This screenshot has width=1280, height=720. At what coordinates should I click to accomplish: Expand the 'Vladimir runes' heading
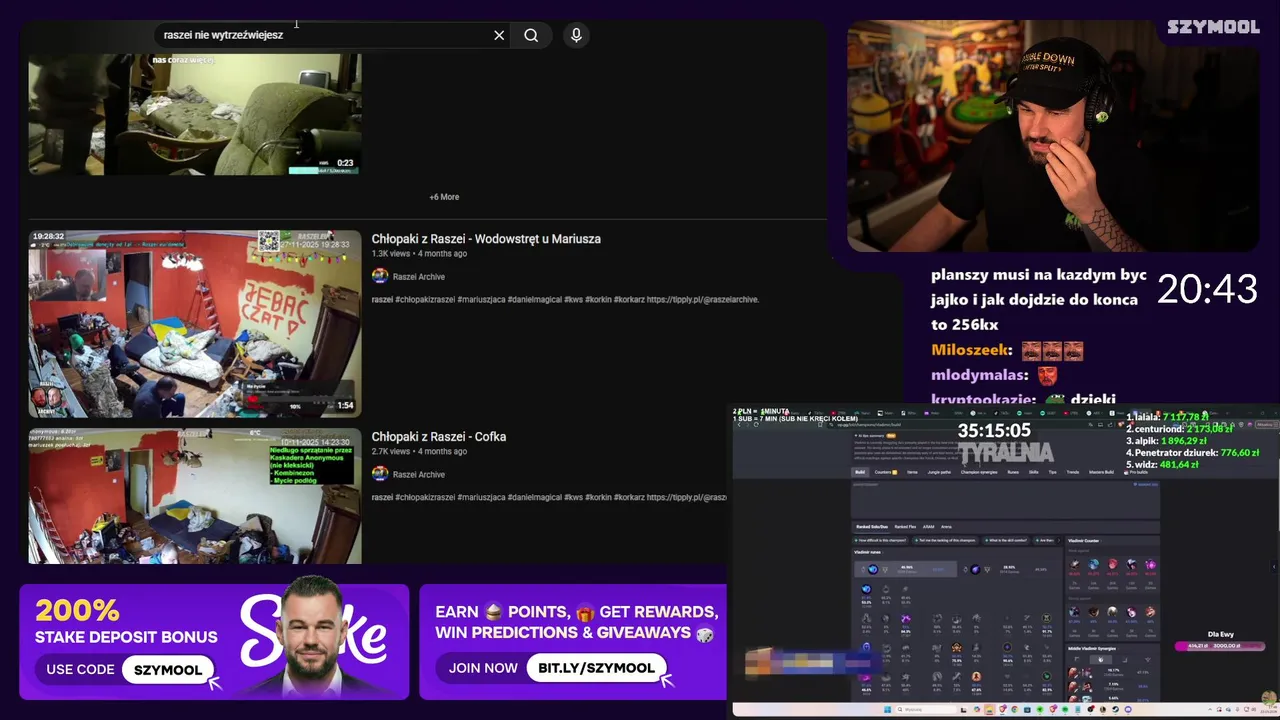(x=869, y=552)
